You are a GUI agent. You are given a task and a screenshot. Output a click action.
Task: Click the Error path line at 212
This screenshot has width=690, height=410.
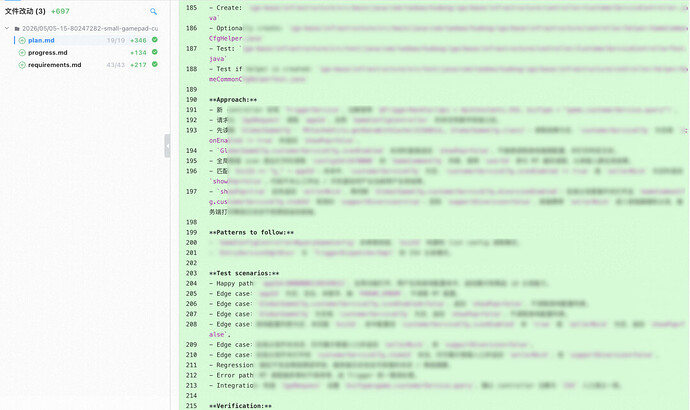[x=235, y=375]
